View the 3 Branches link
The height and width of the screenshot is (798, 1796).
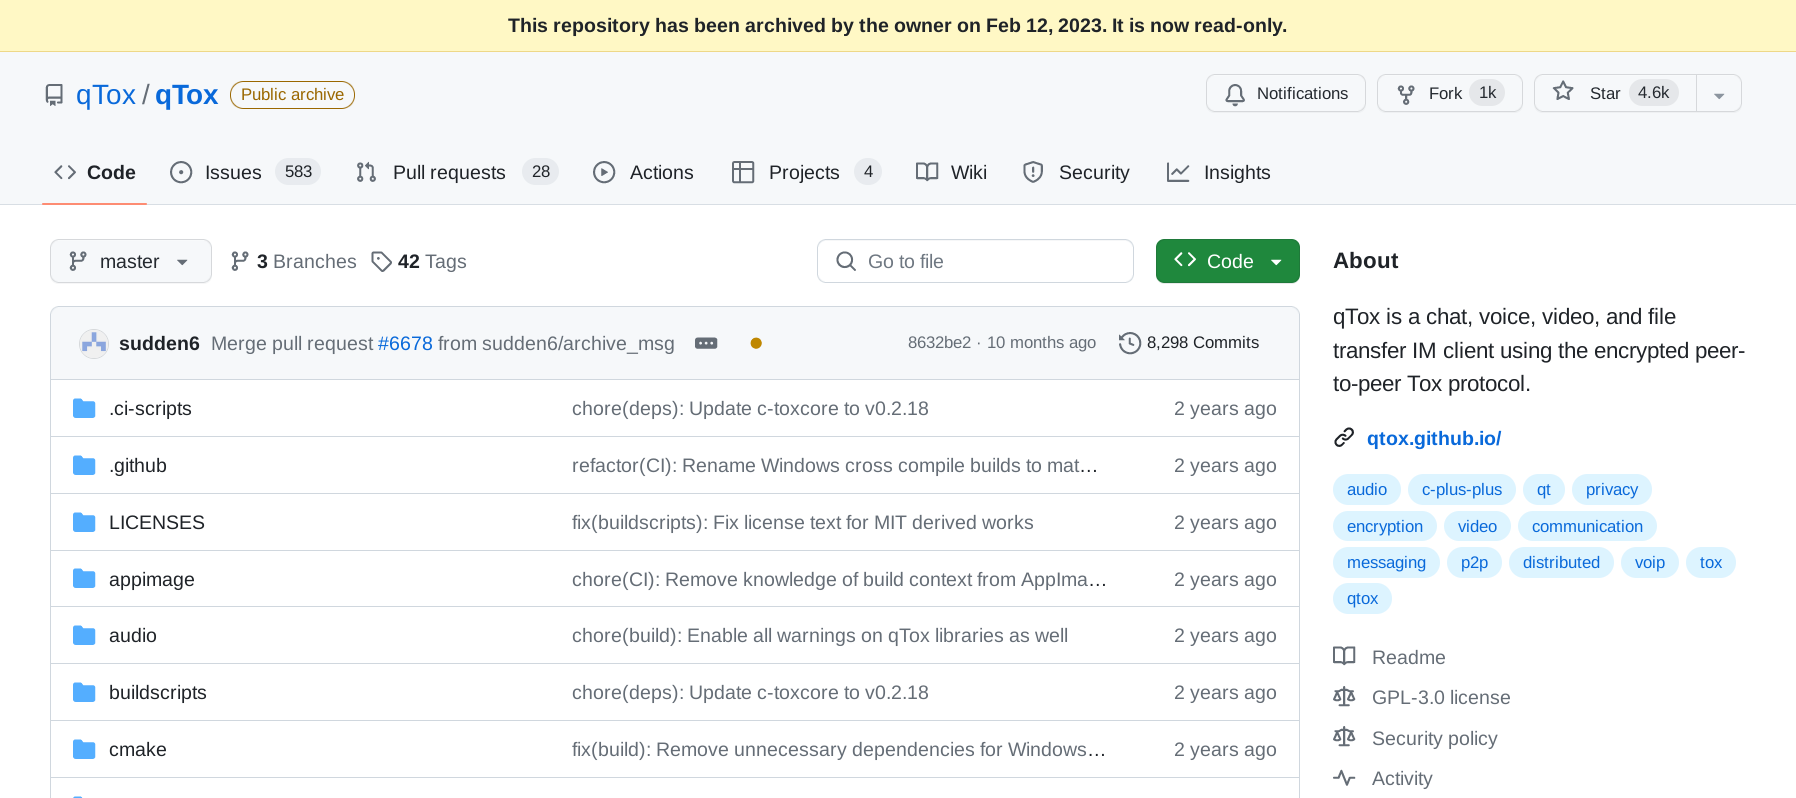click(x=293, y=261)
